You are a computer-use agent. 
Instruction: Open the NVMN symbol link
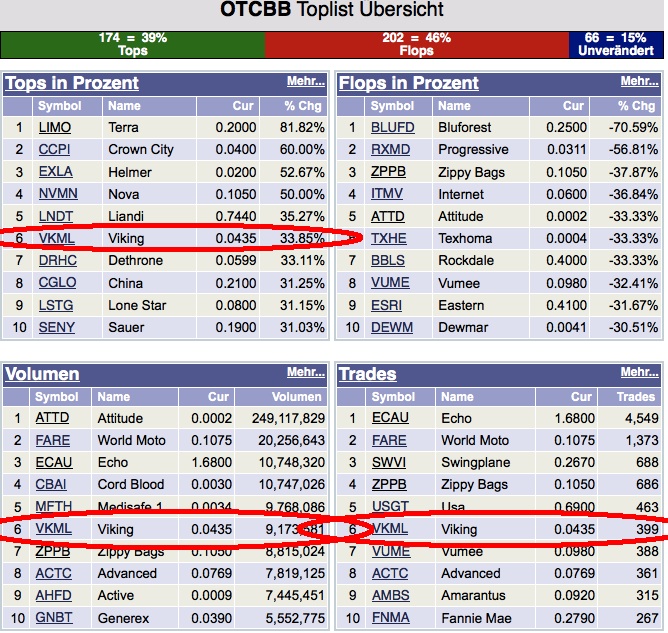pos(58,194)
